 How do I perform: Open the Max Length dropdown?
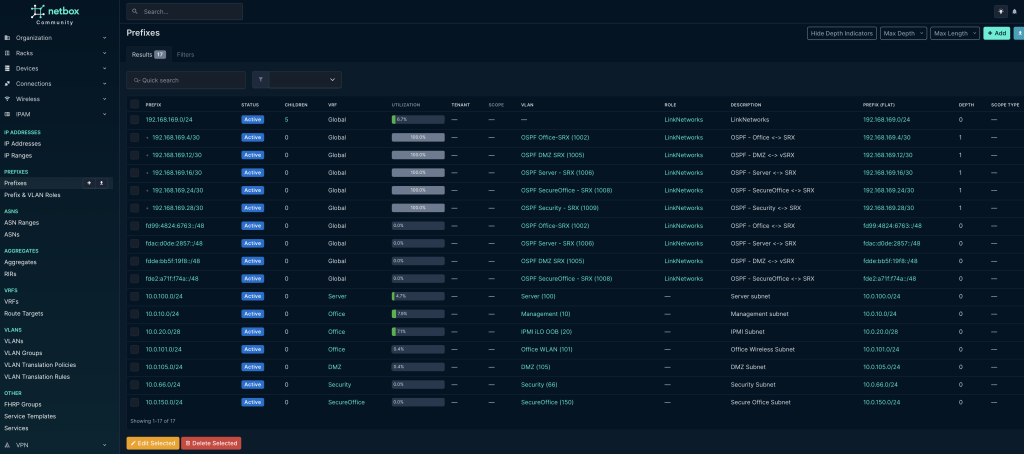954,33
